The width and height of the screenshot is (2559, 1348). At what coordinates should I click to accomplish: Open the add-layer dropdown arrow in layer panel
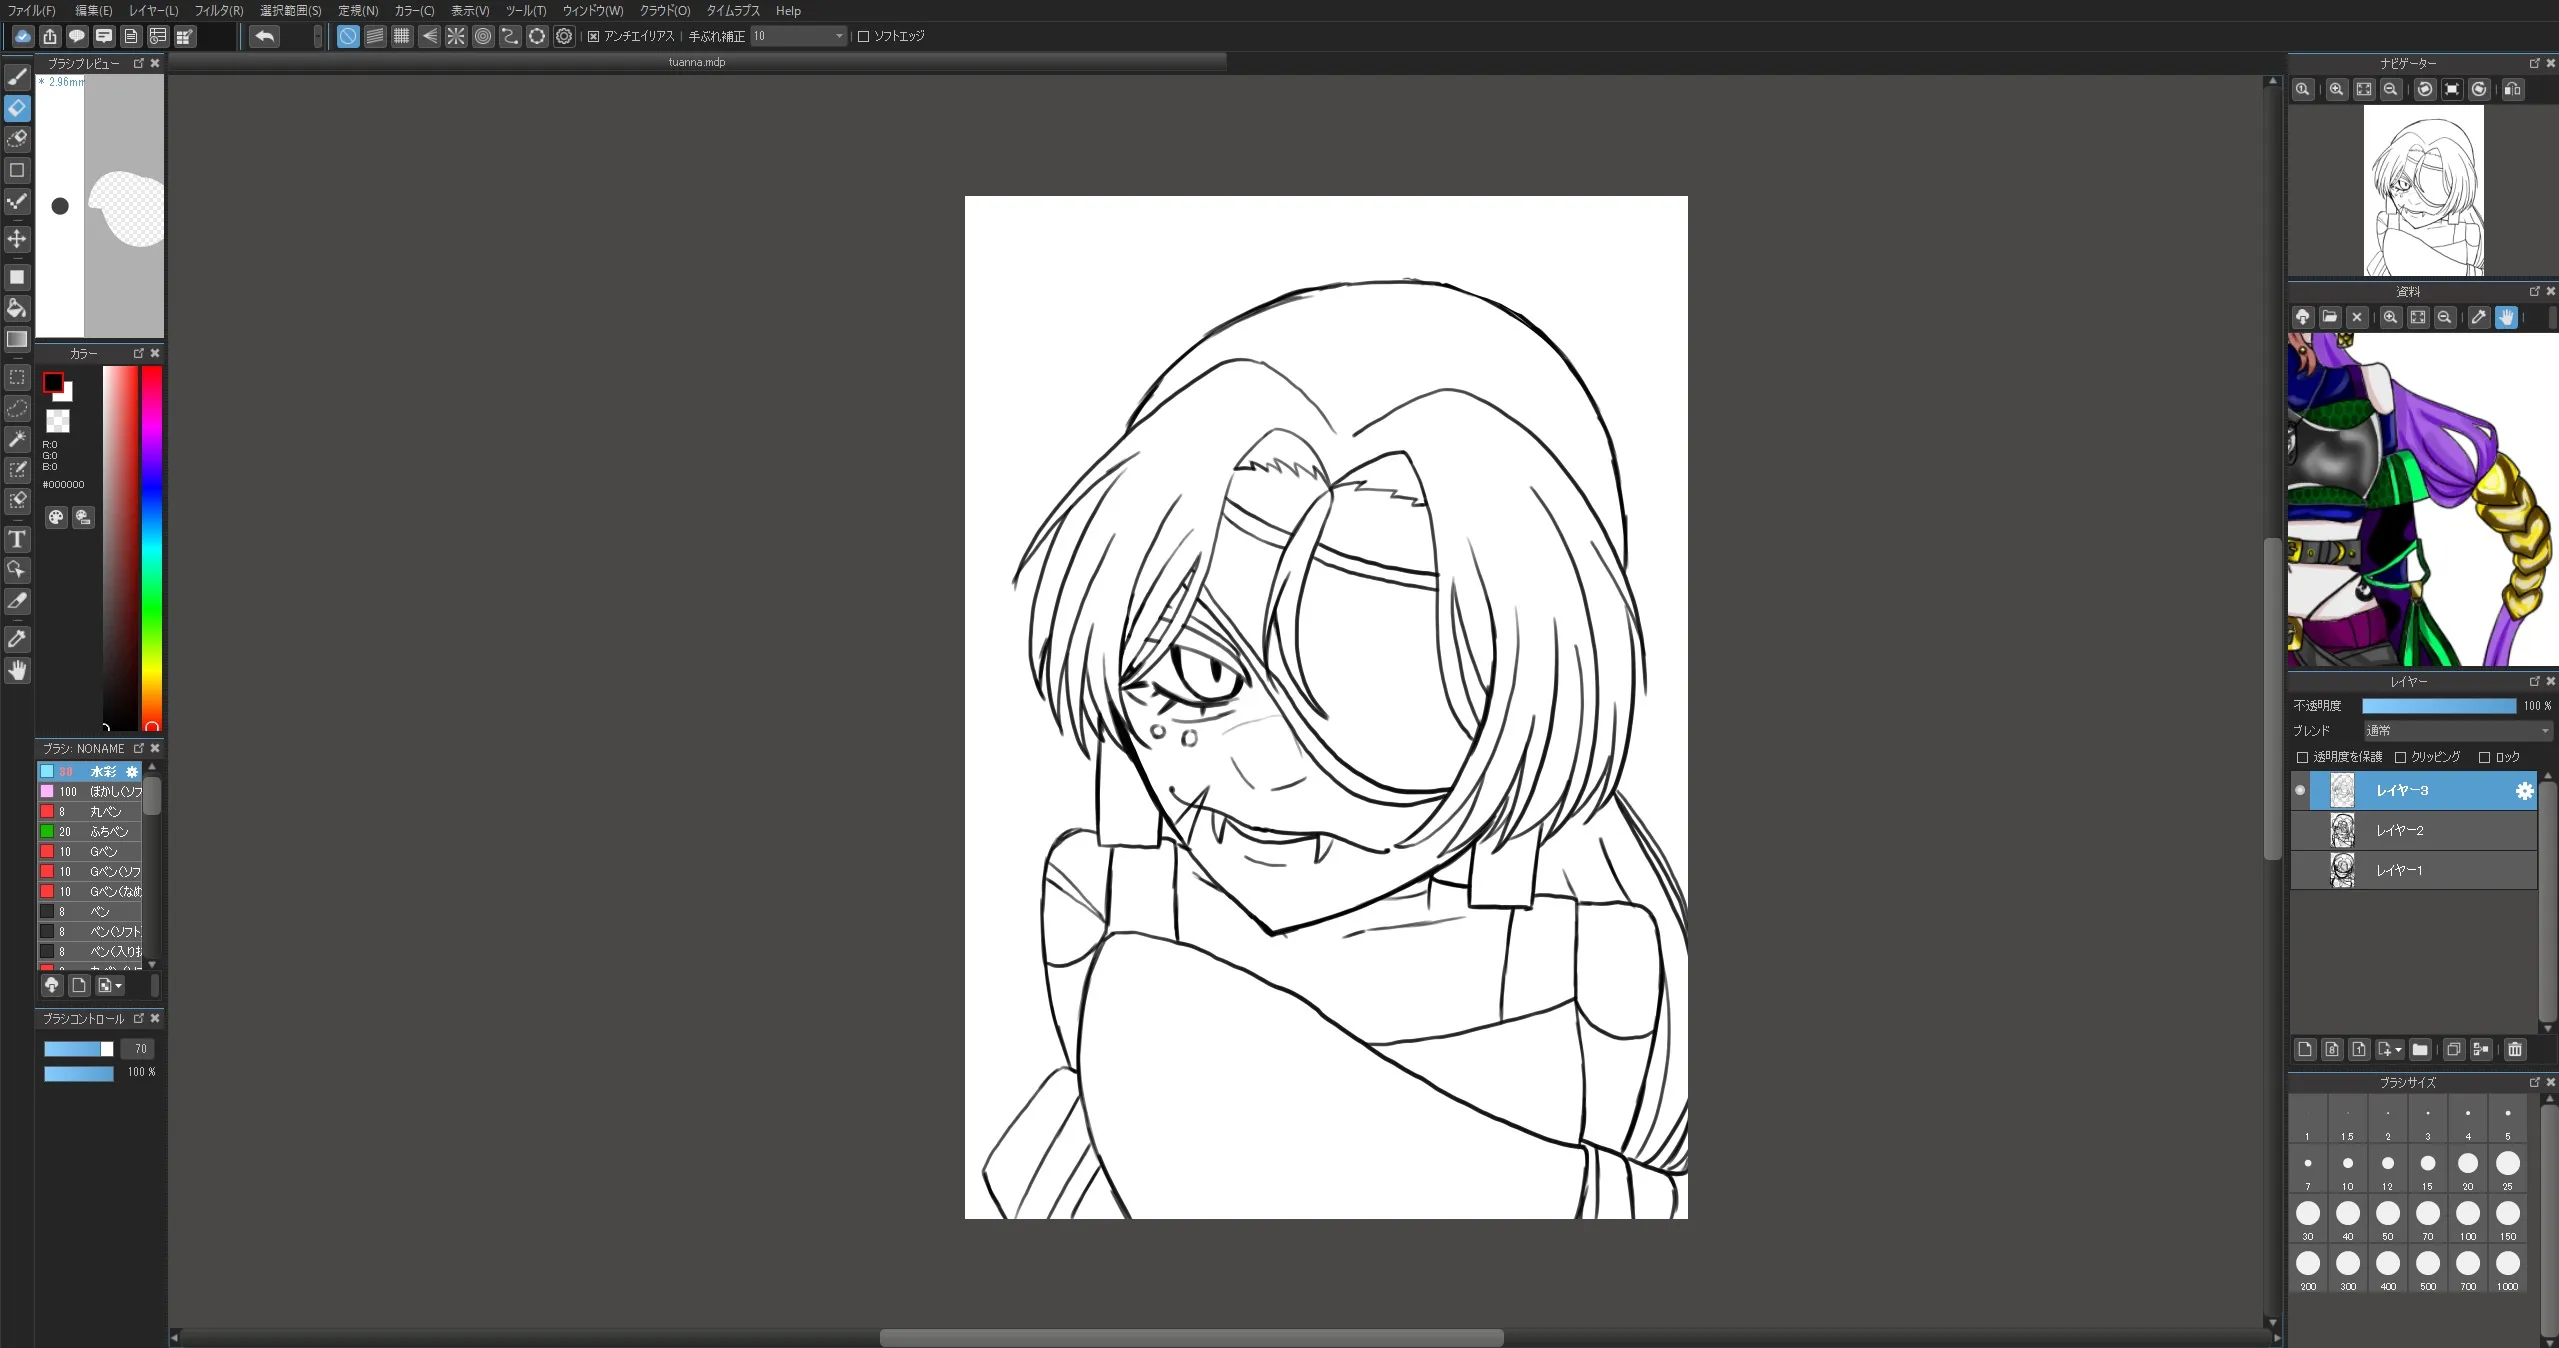(2397, 1050)
